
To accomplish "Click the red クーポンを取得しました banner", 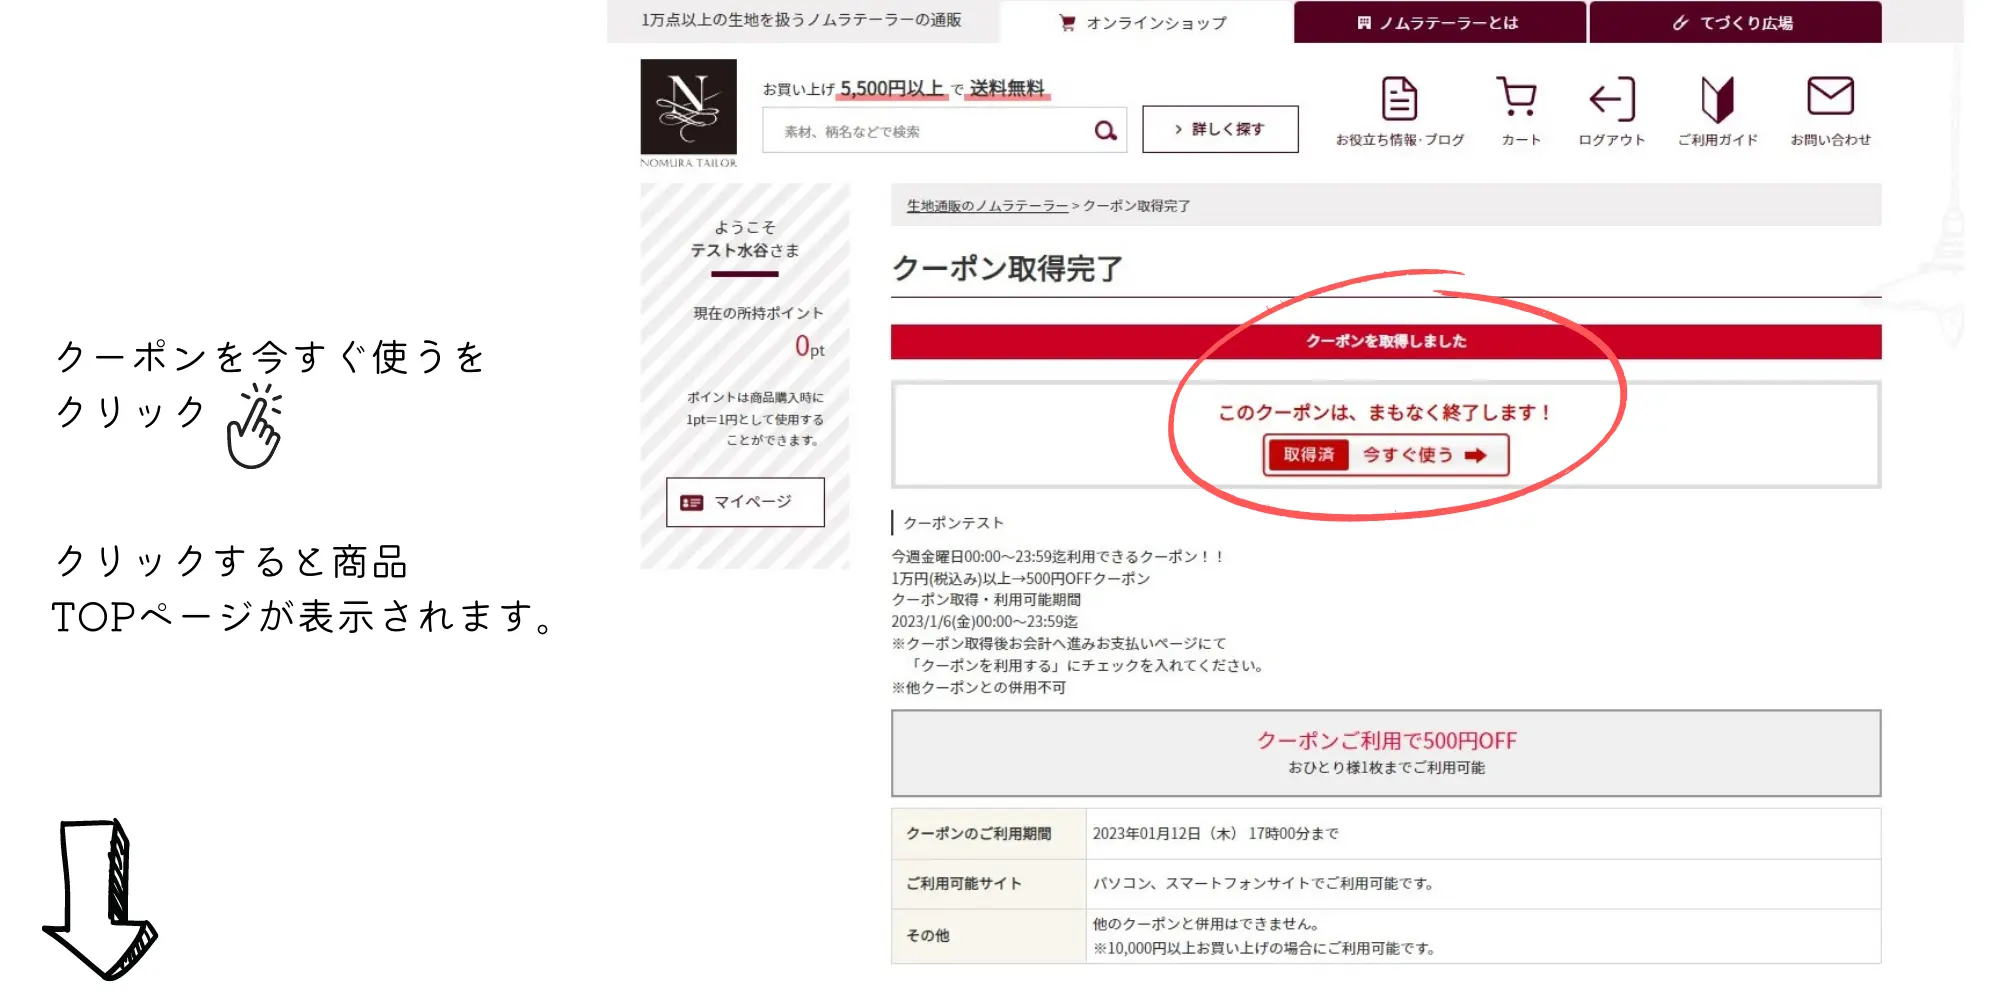I will coord(1385,341).
